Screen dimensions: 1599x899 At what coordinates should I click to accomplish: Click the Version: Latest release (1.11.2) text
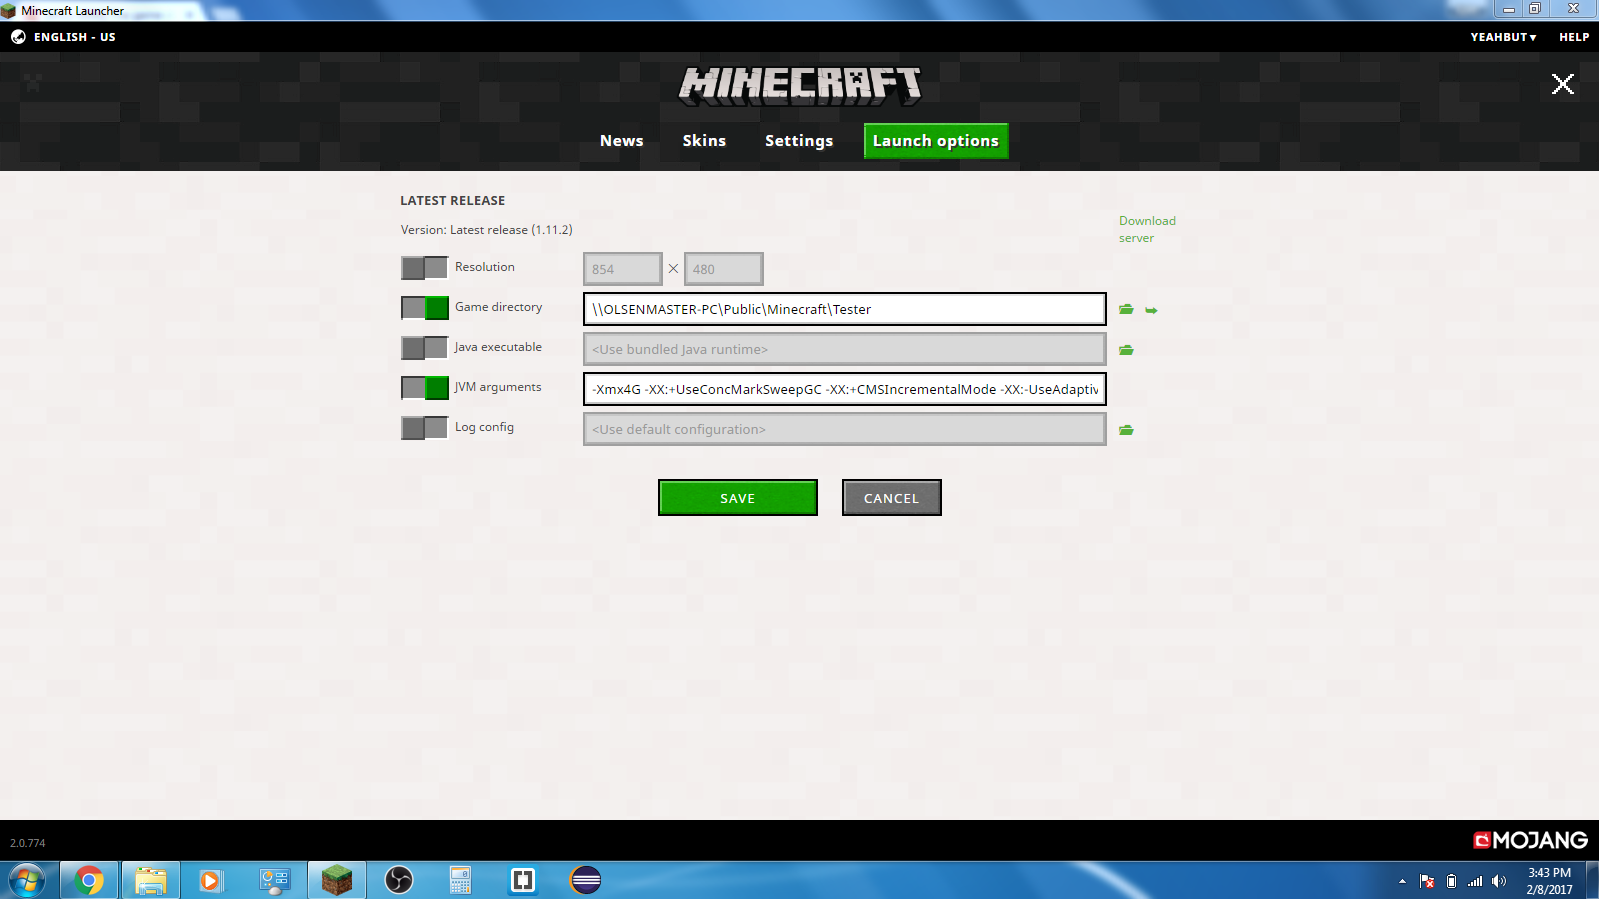tap(487, 230)
